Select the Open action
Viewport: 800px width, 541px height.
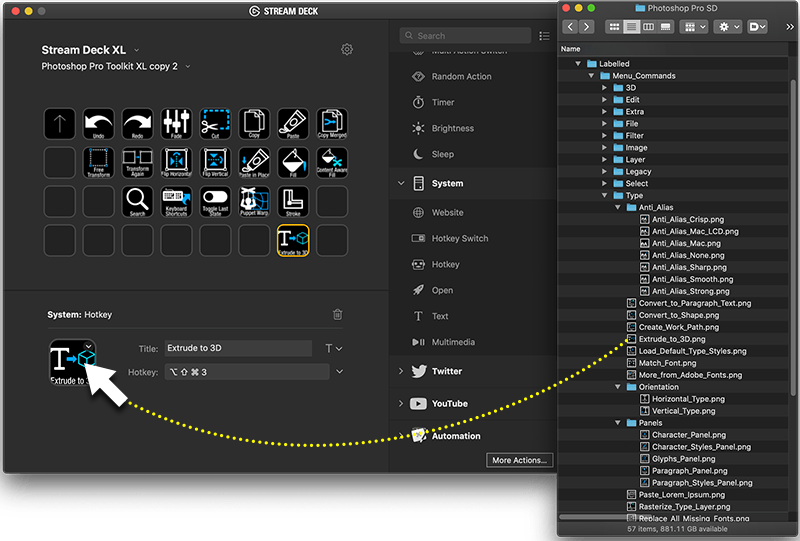pos(432,290)
